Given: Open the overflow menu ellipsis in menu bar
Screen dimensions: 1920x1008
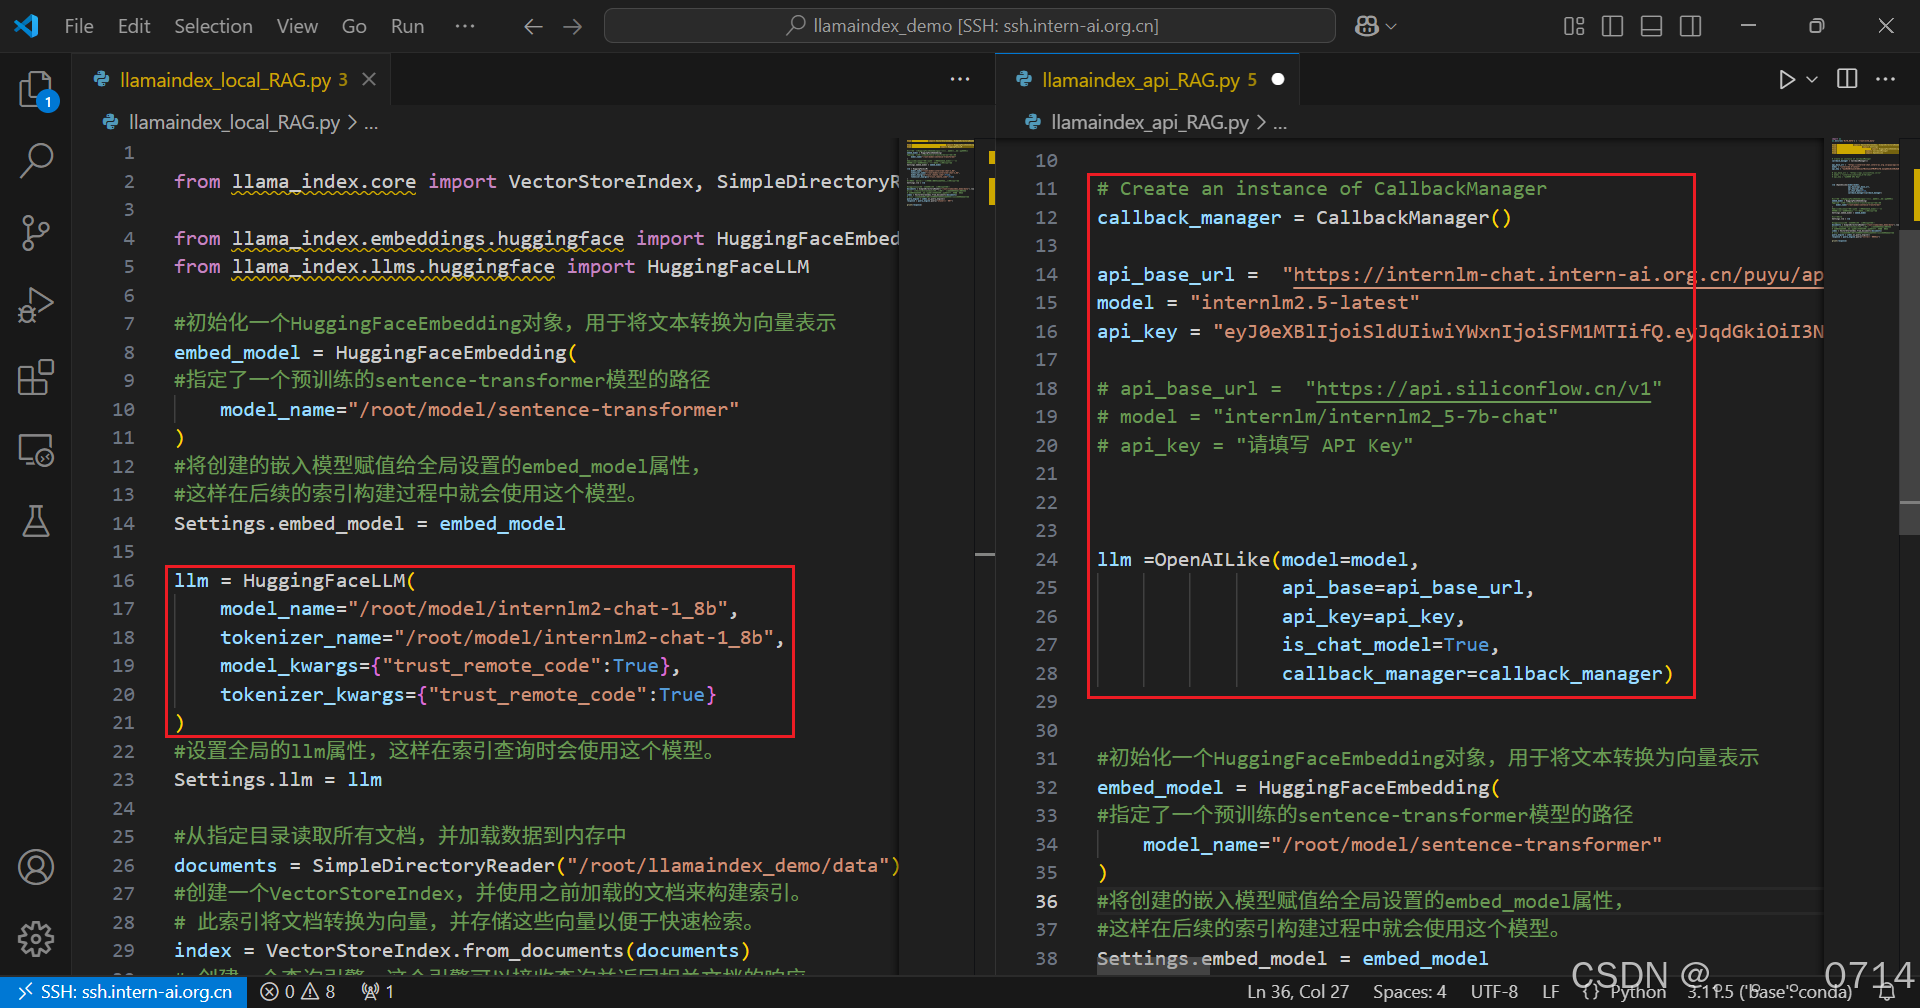Looking at the screenshot, I should pos(465,26).
